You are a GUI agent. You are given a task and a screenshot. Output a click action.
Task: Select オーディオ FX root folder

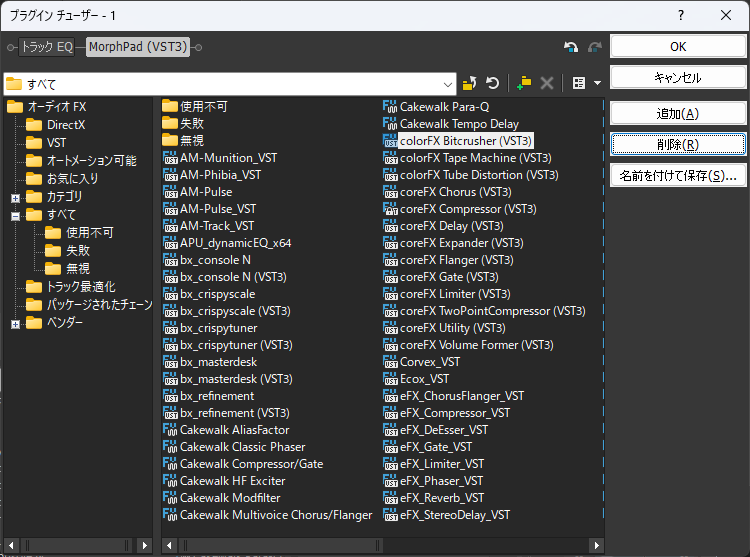47,107
